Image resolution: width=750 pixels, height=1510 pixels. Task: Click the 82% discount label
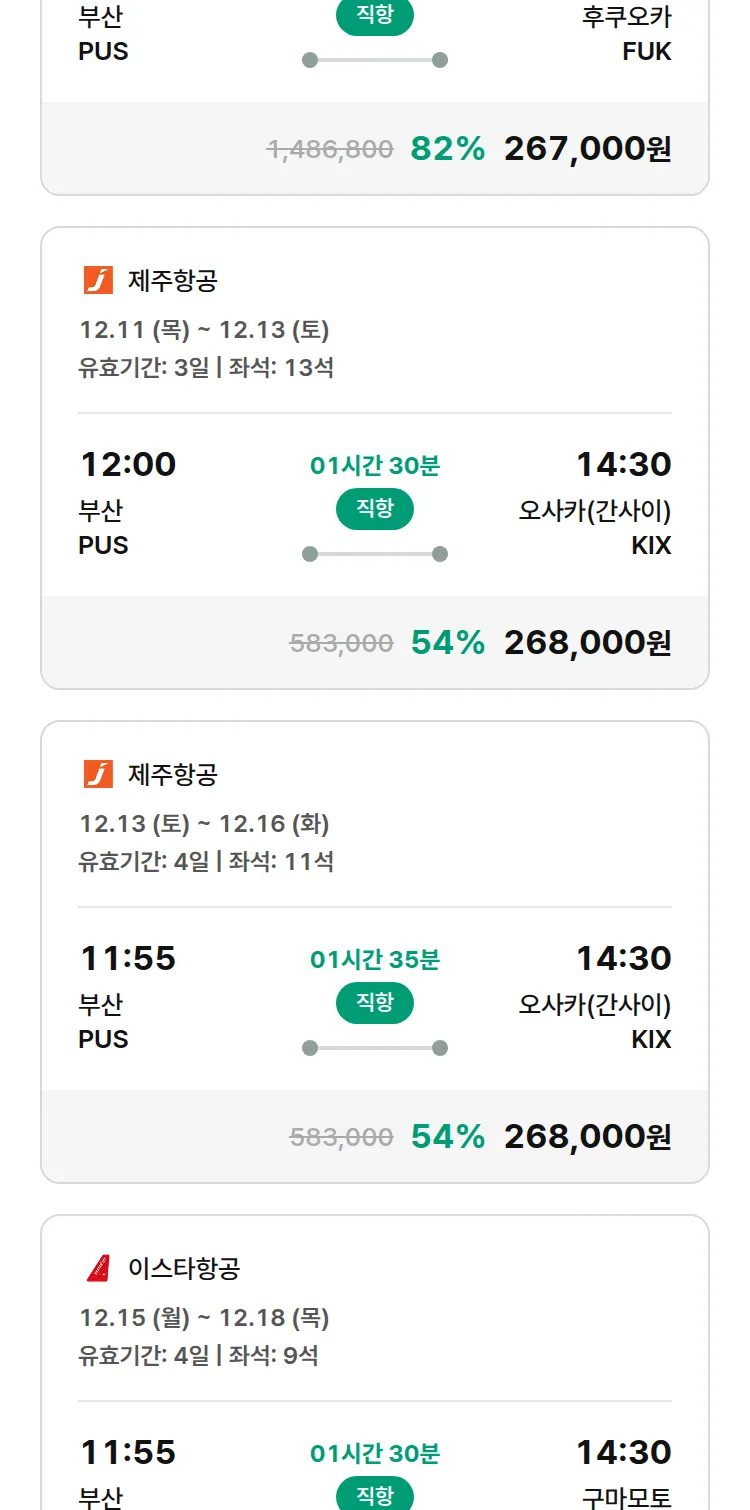point(447,149)
